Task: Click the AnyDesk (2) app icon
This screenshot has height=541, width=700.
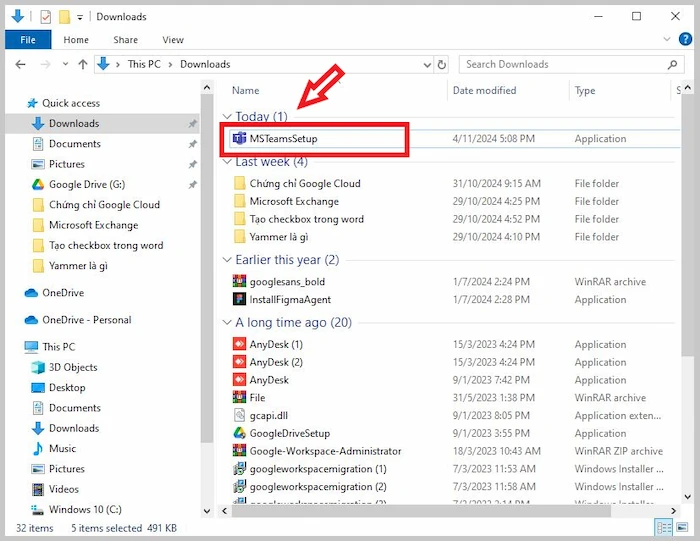Action: pos(239,362)
